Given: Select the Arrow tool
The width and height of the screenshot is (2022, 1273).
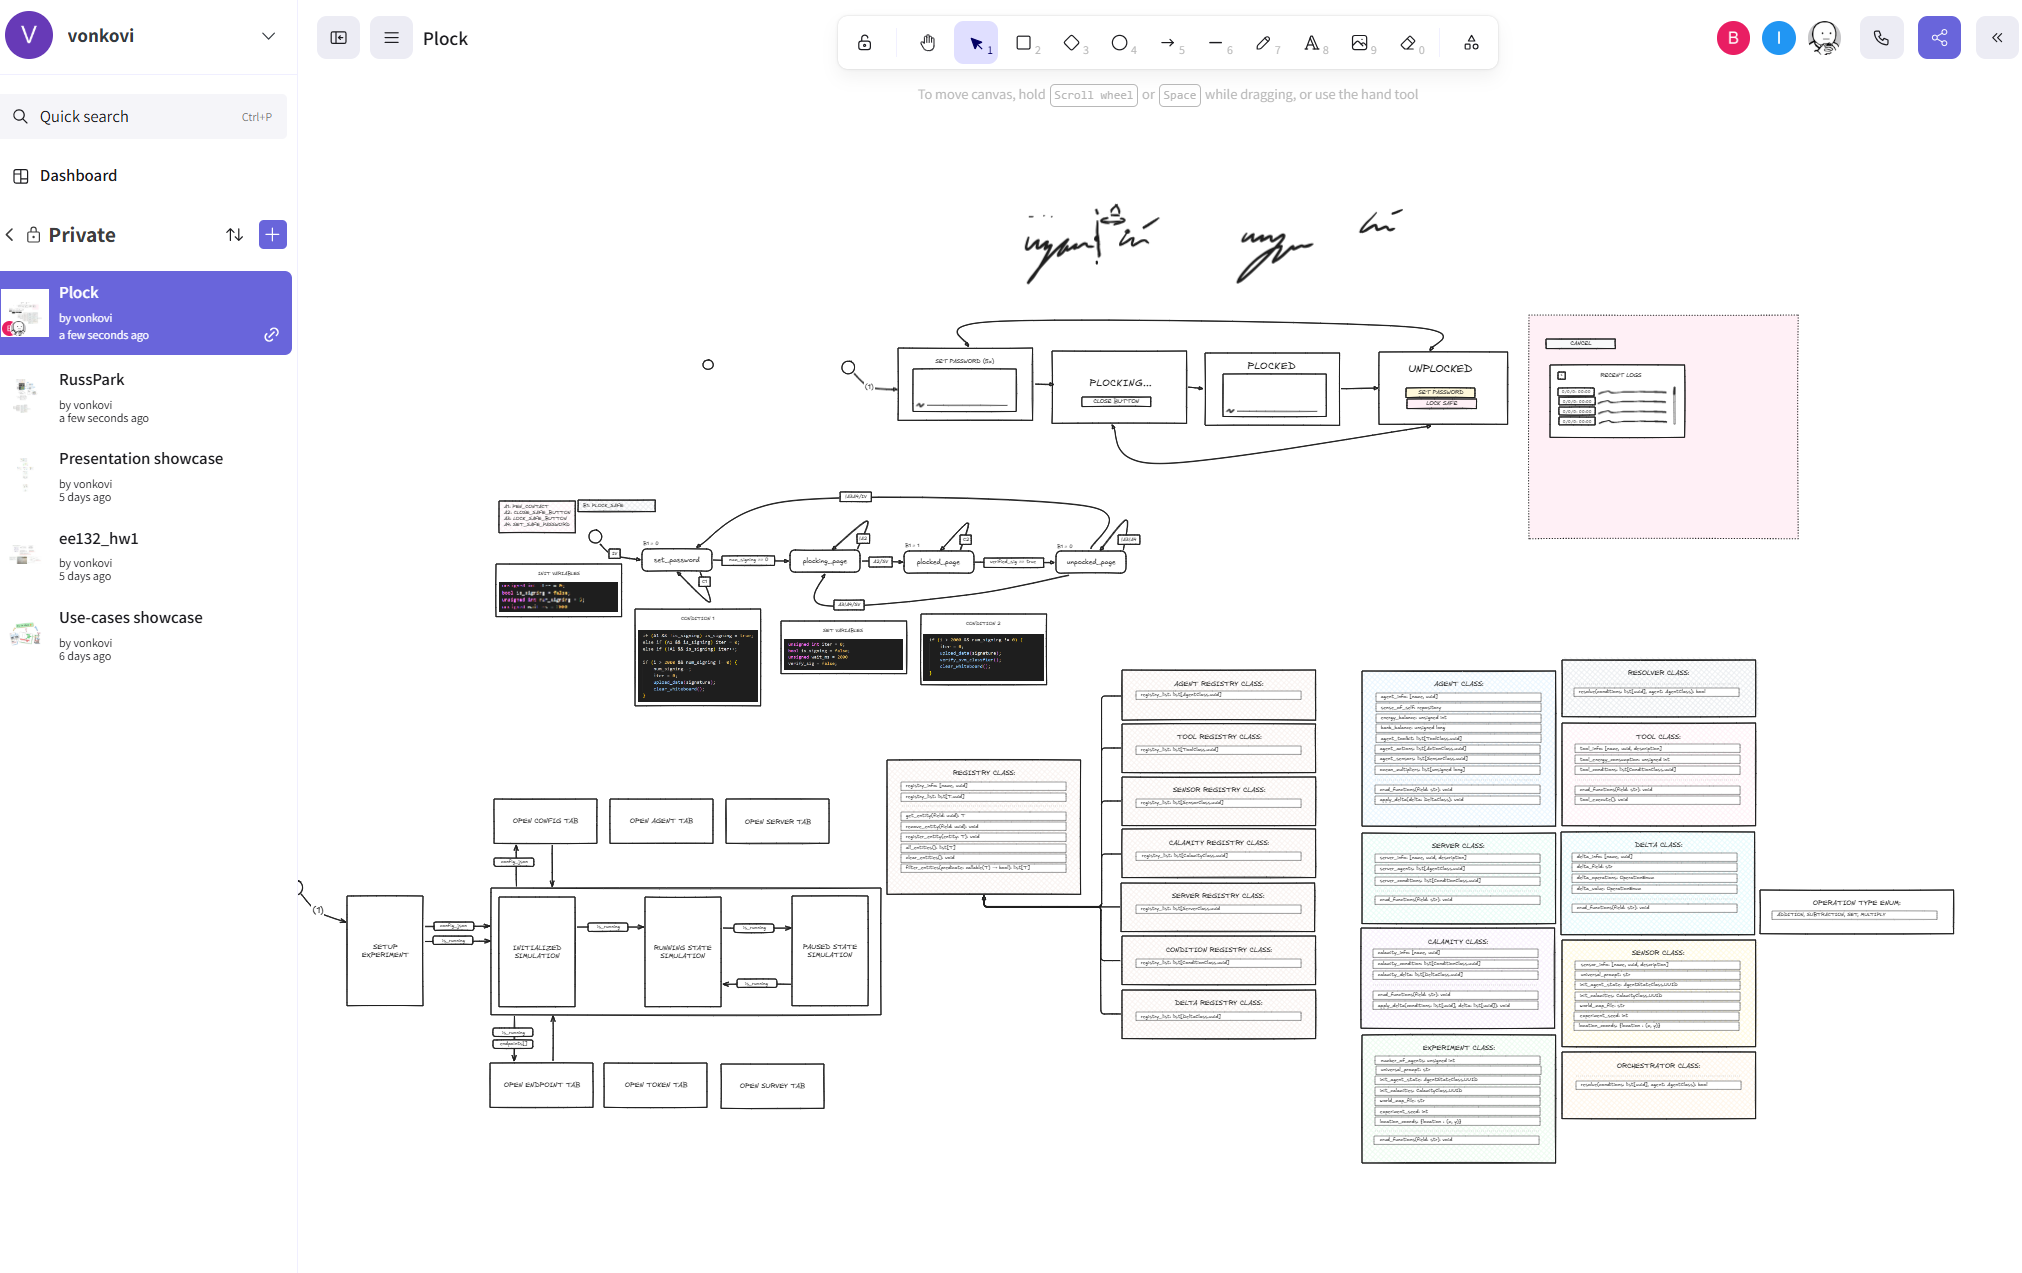Looking at the screenshot, I should coord(1167,42).
